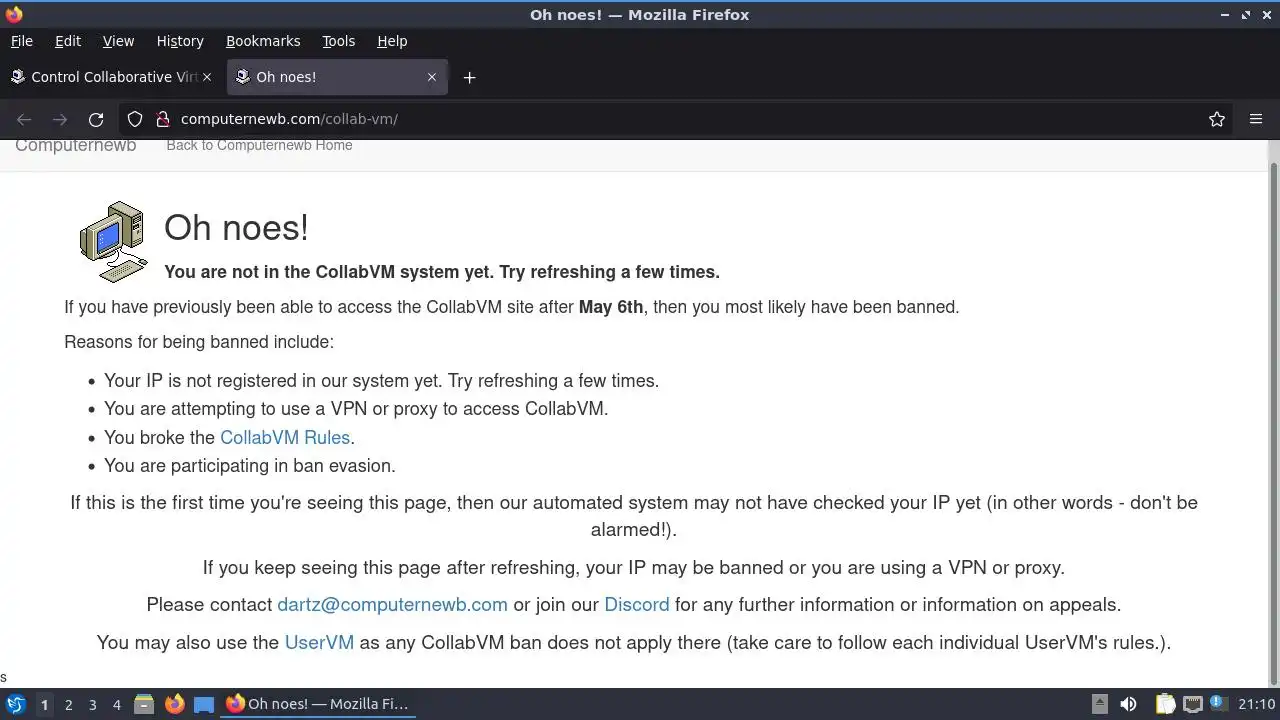Screen dimensions: 1280x720
Task: Click the 'Oh noes!' heading
Action: [236, 227]
